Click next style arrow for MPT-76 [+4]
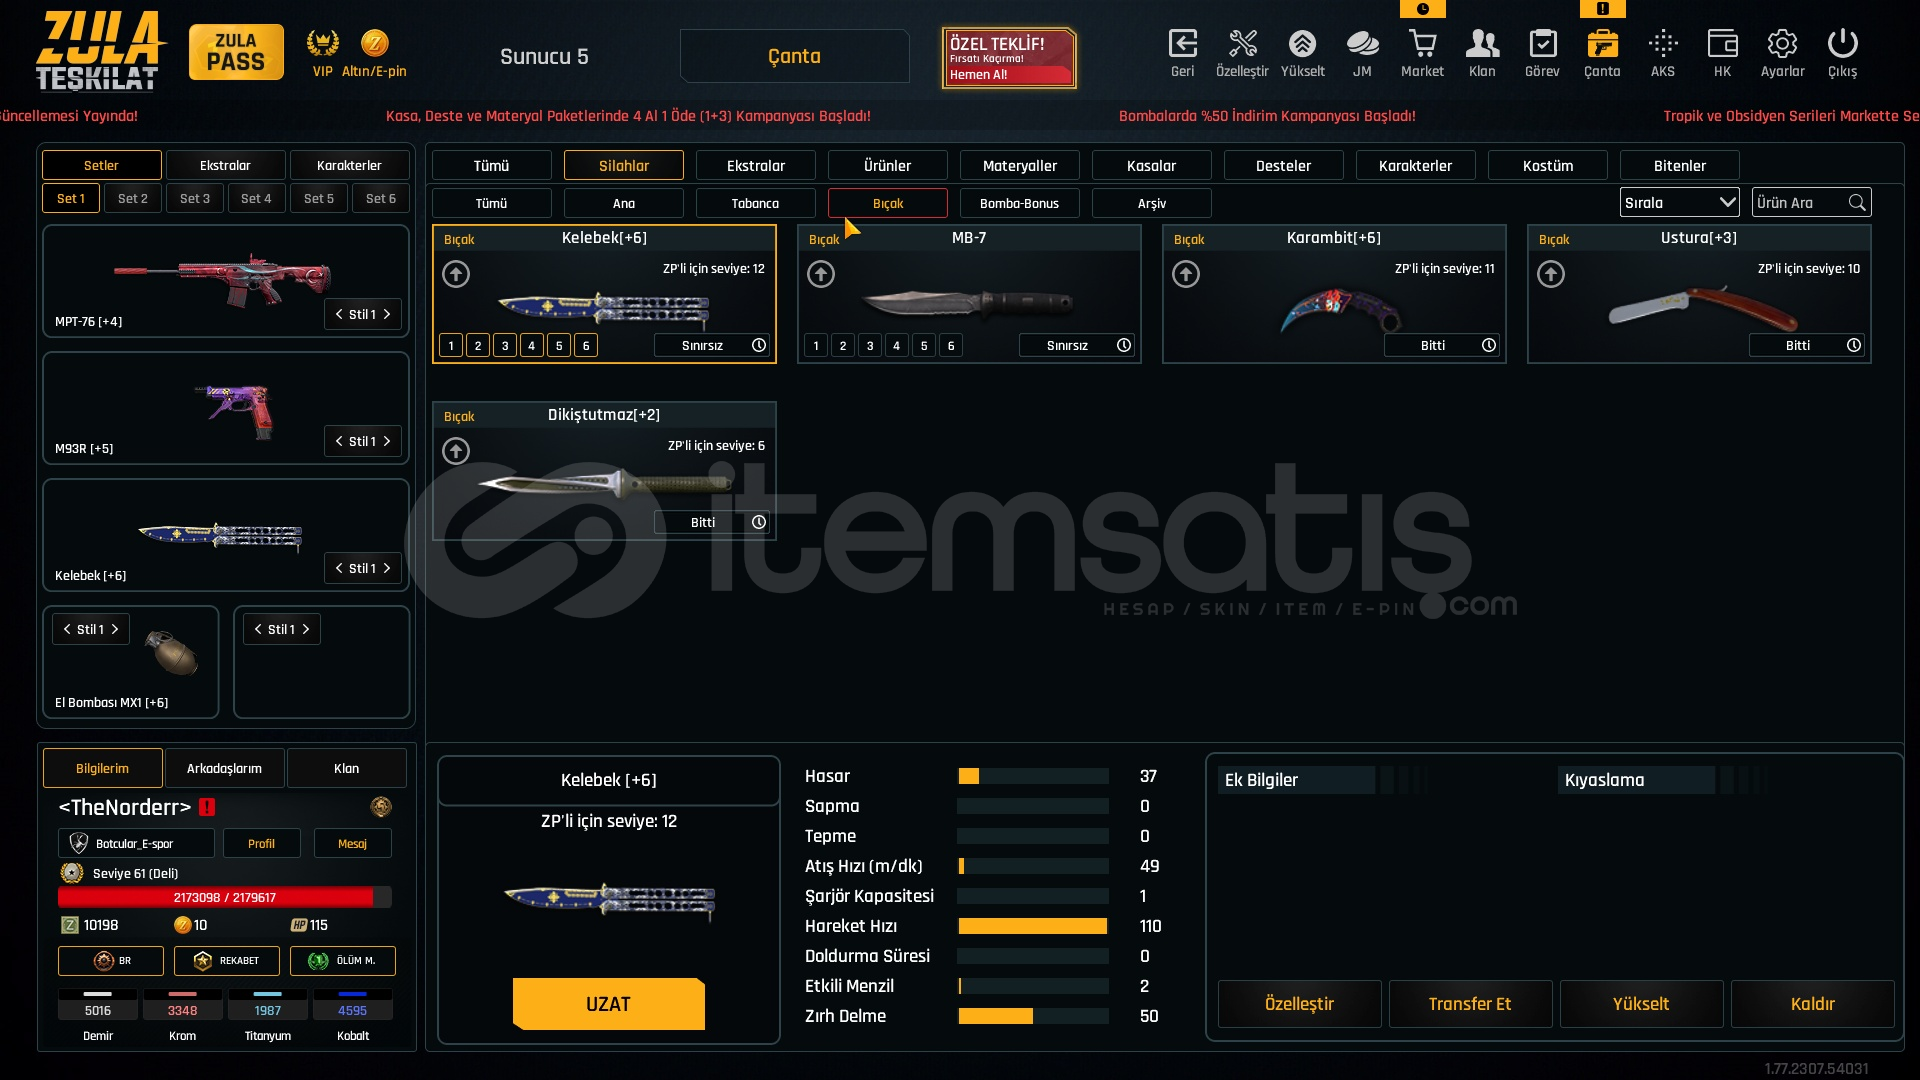1920x1080 pixels. (x=387, y=314)
